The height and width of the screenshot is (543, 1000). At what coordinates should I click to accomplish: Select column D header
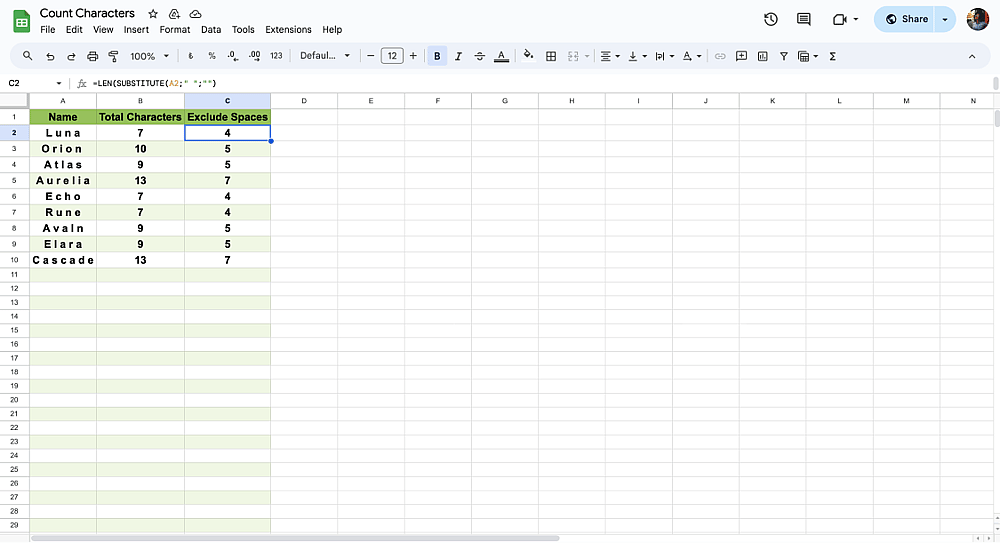[304, 101]
